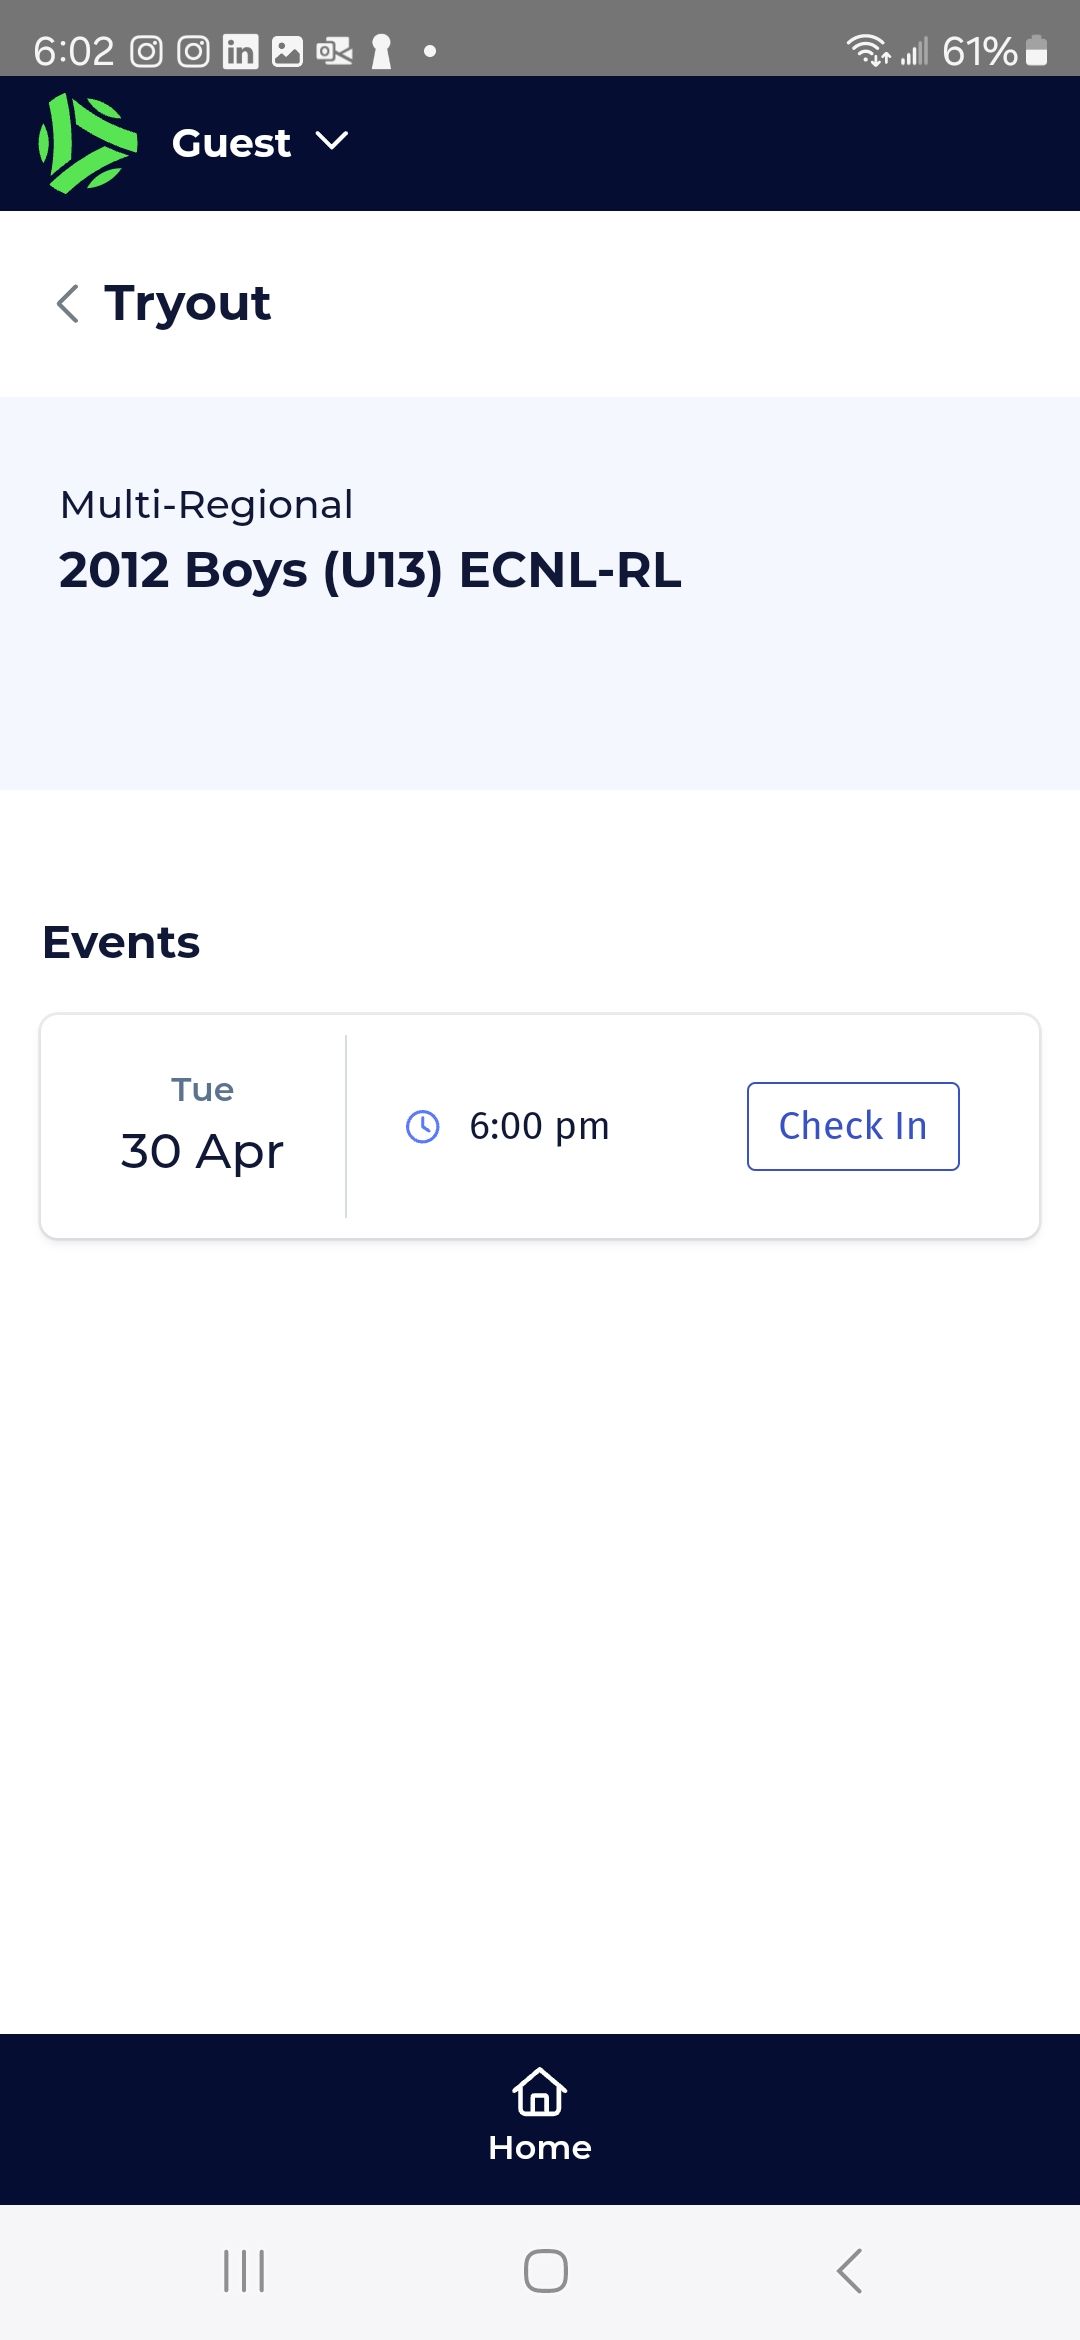Tap the Android back navigation arrow
This screenshot has width=1080, height=2340.
click(x=849, y=2271)
